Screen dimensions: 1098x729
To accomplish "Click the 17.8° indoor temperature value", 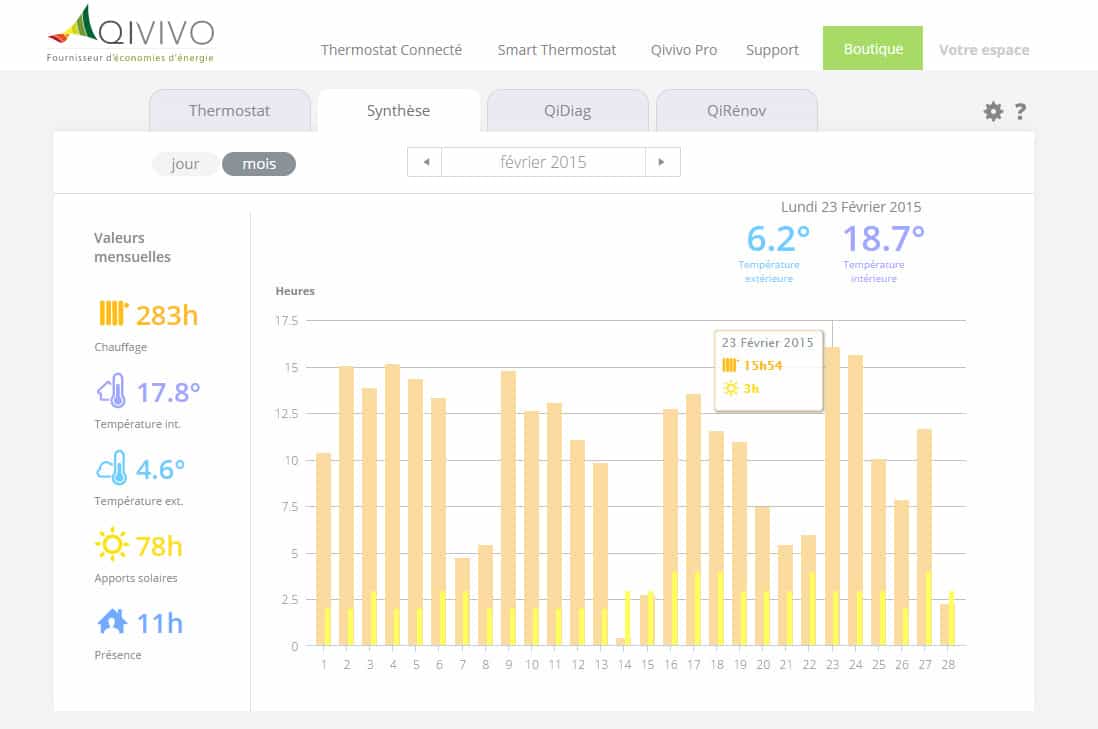I will (168, 392).
